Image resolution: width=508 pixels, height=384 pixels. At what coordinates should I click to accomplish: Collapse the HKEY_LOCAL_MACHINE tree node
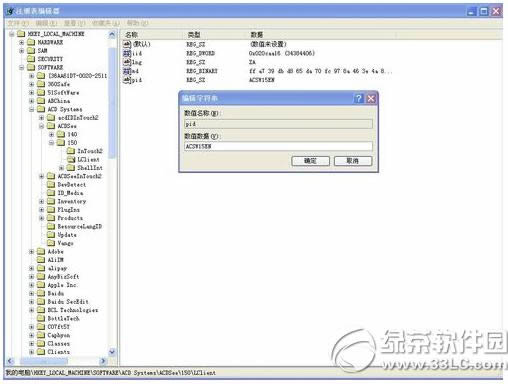[x=12, y=34]
